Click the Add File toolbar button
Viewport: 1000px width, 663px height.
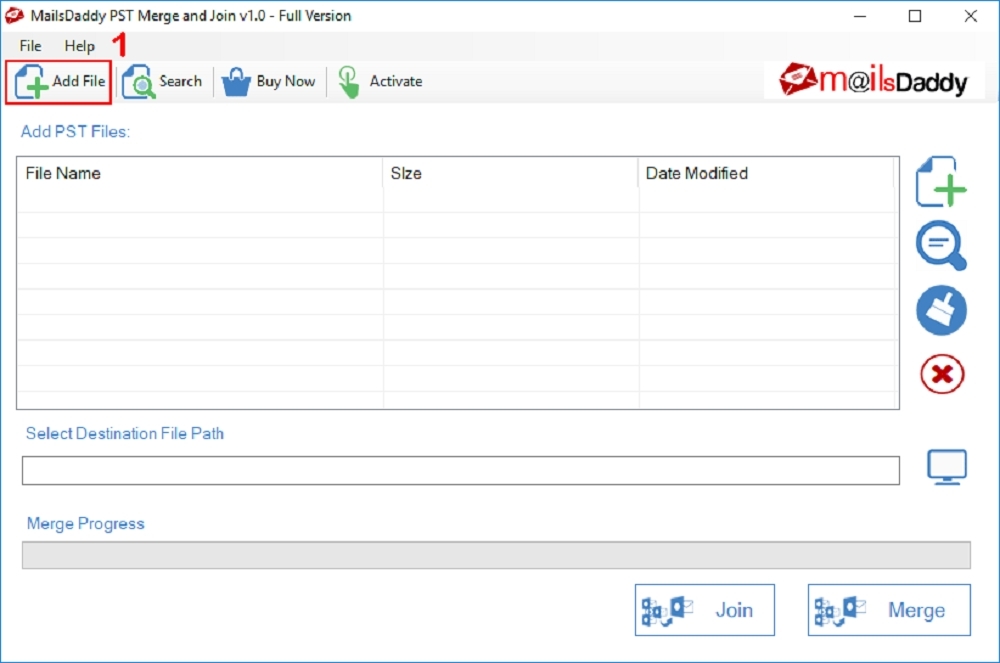[59, 82]
